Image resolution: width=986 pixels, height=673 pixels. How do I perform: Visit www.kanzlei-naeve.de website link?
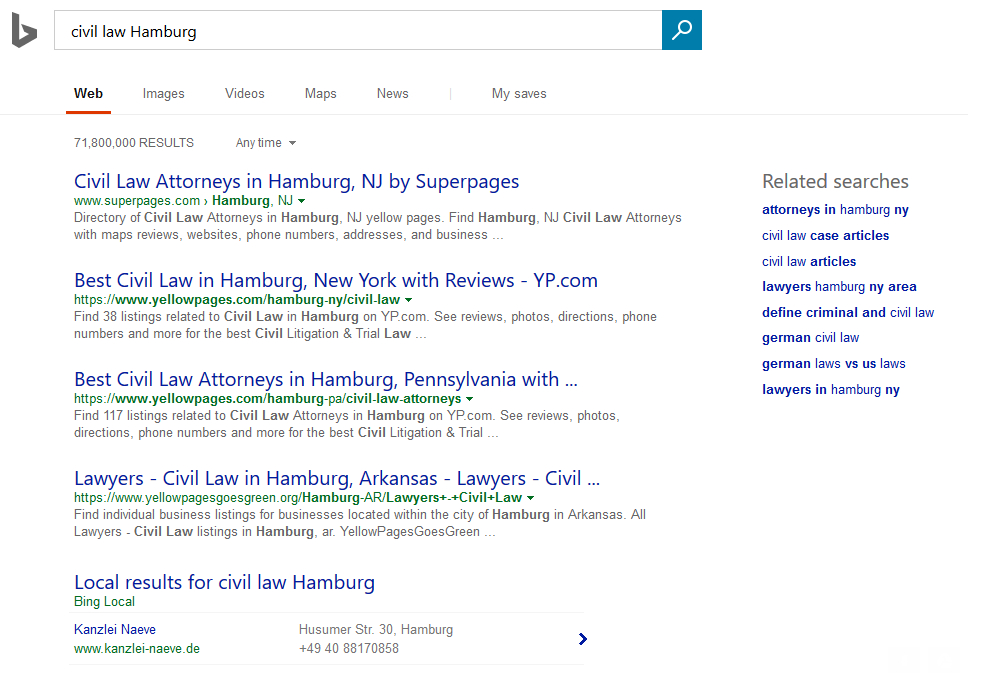click(x=137, y=648)
